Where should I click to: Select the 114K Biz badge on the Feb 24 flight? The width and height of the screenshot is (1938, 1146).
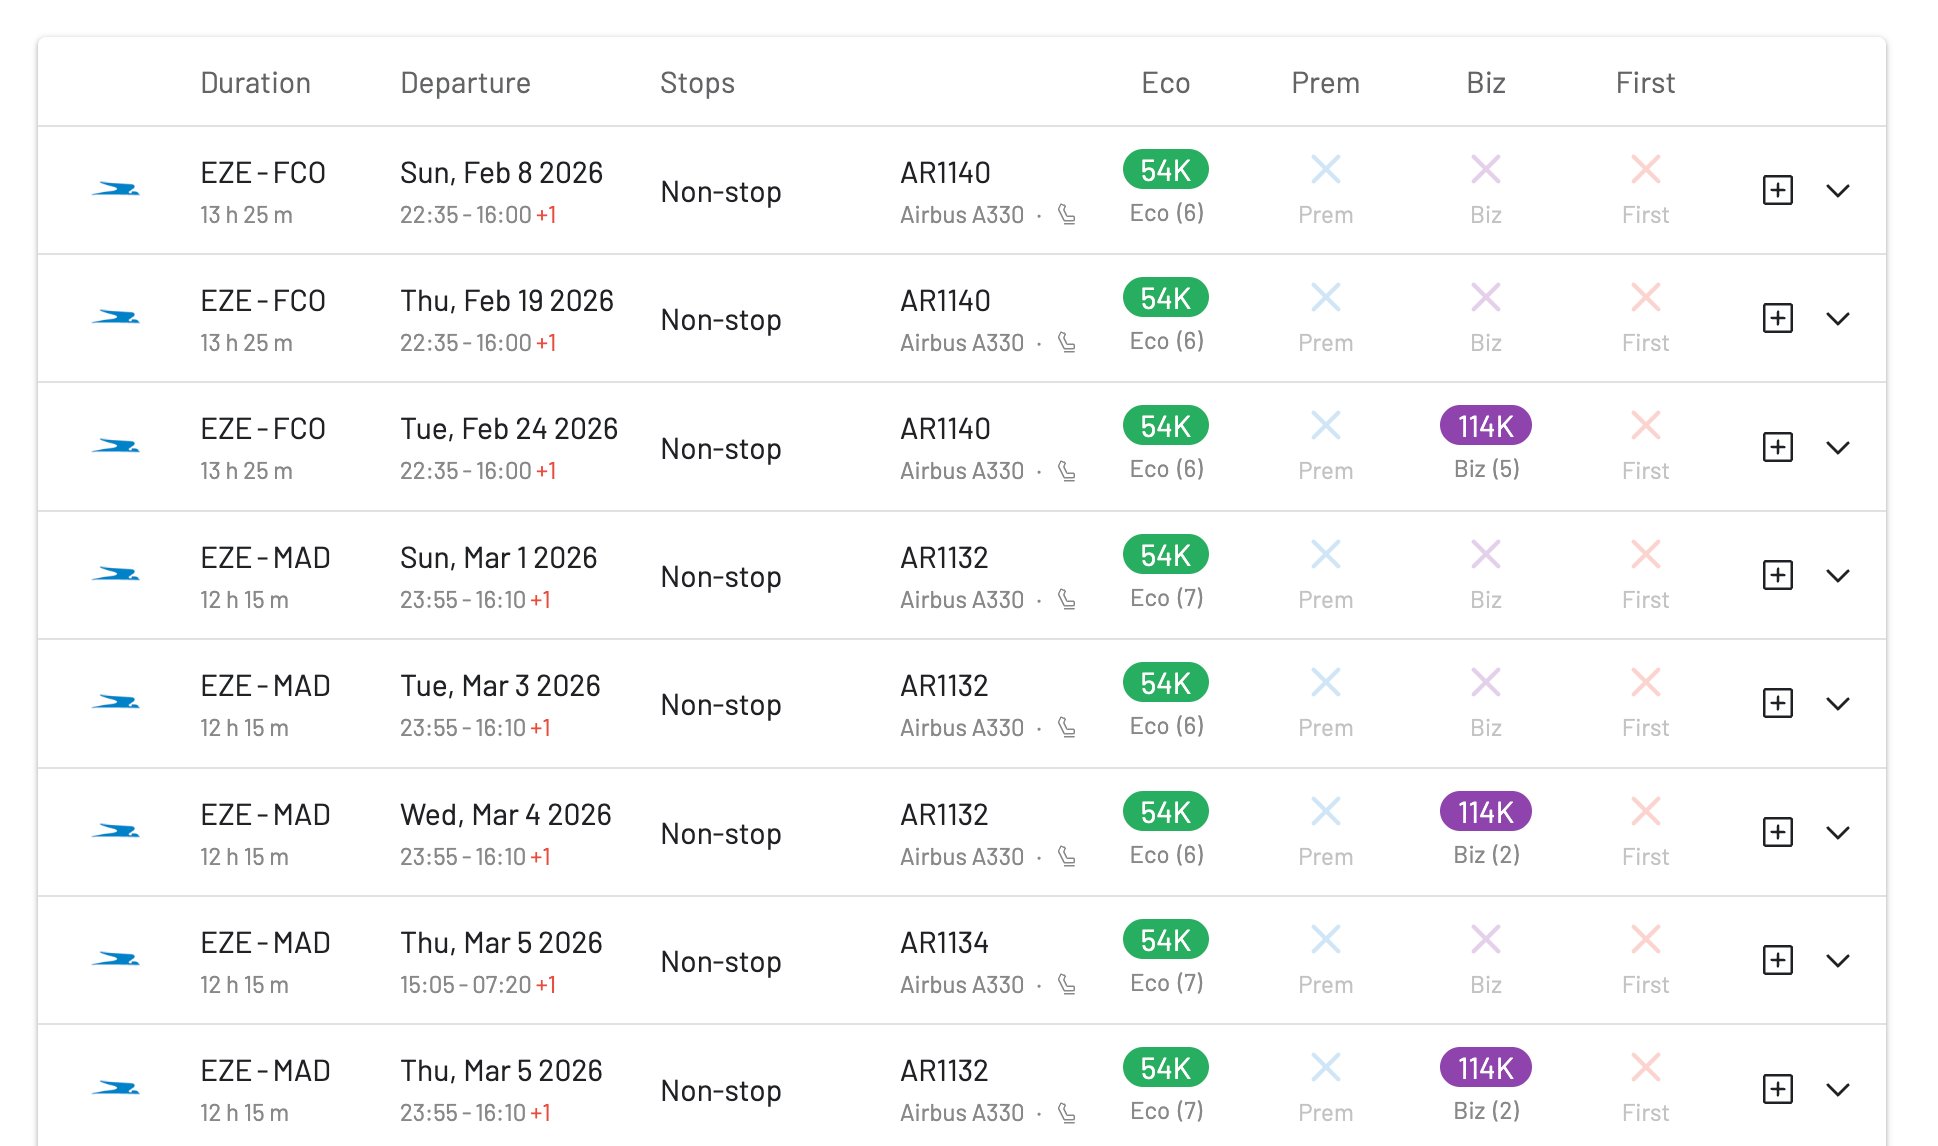coord(1484,425)
